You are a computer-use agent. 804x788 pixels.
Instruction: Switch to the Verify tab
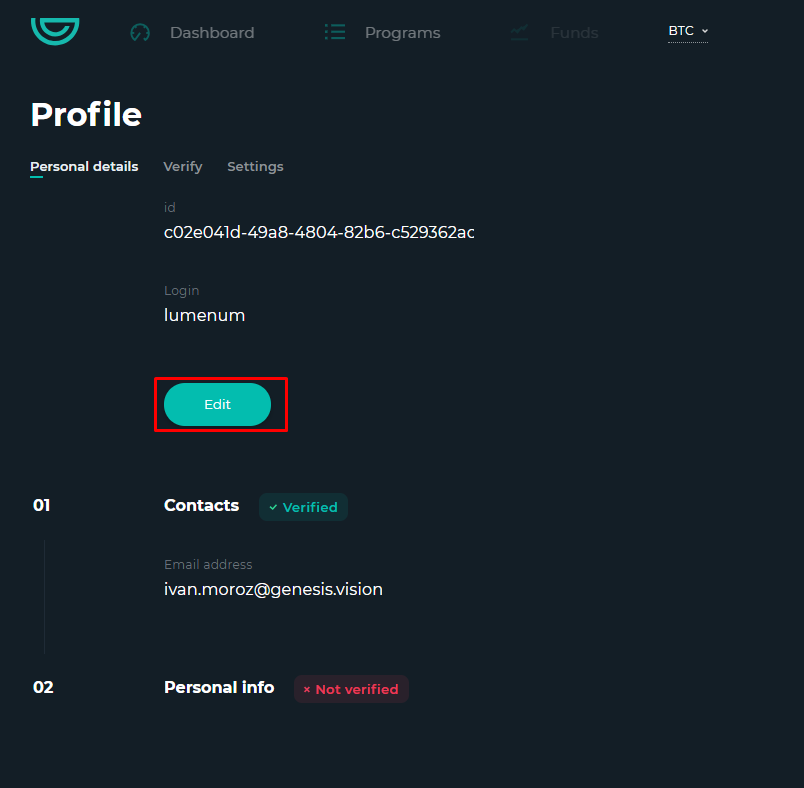click(183, 167)
